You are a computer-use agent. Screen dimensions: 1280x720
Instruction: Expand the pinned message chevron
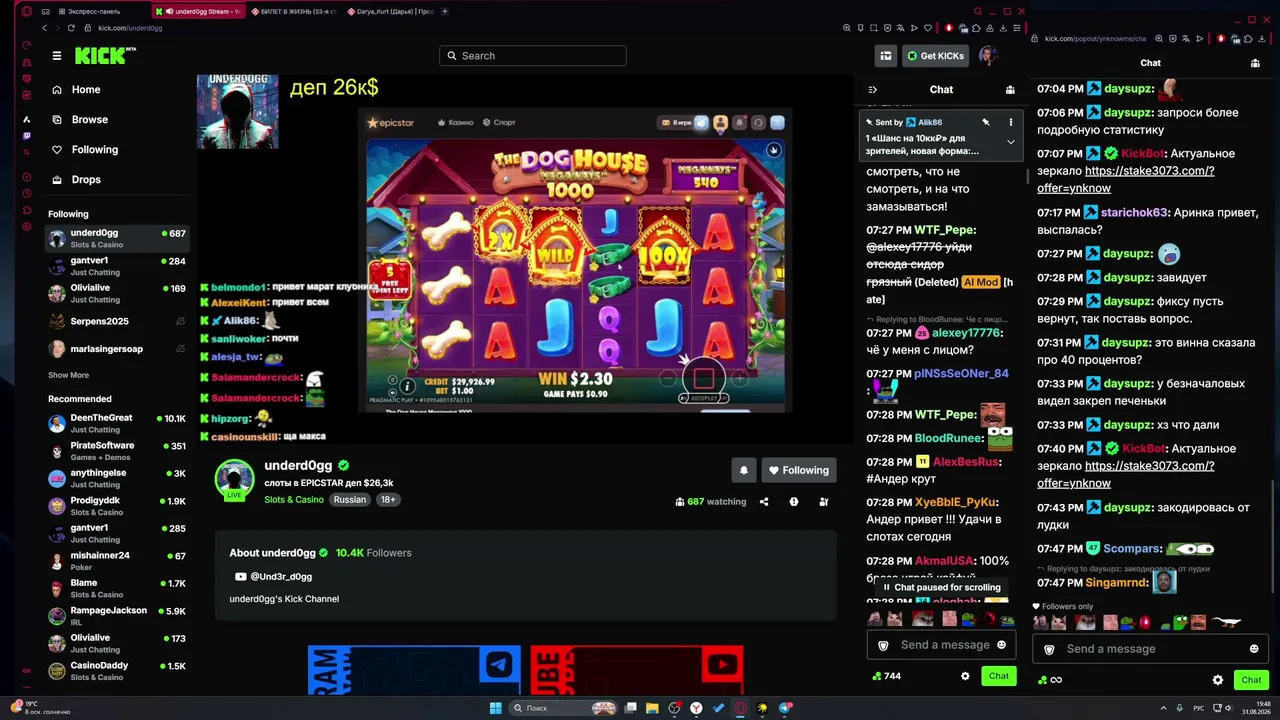click(x=1010, y=142)
